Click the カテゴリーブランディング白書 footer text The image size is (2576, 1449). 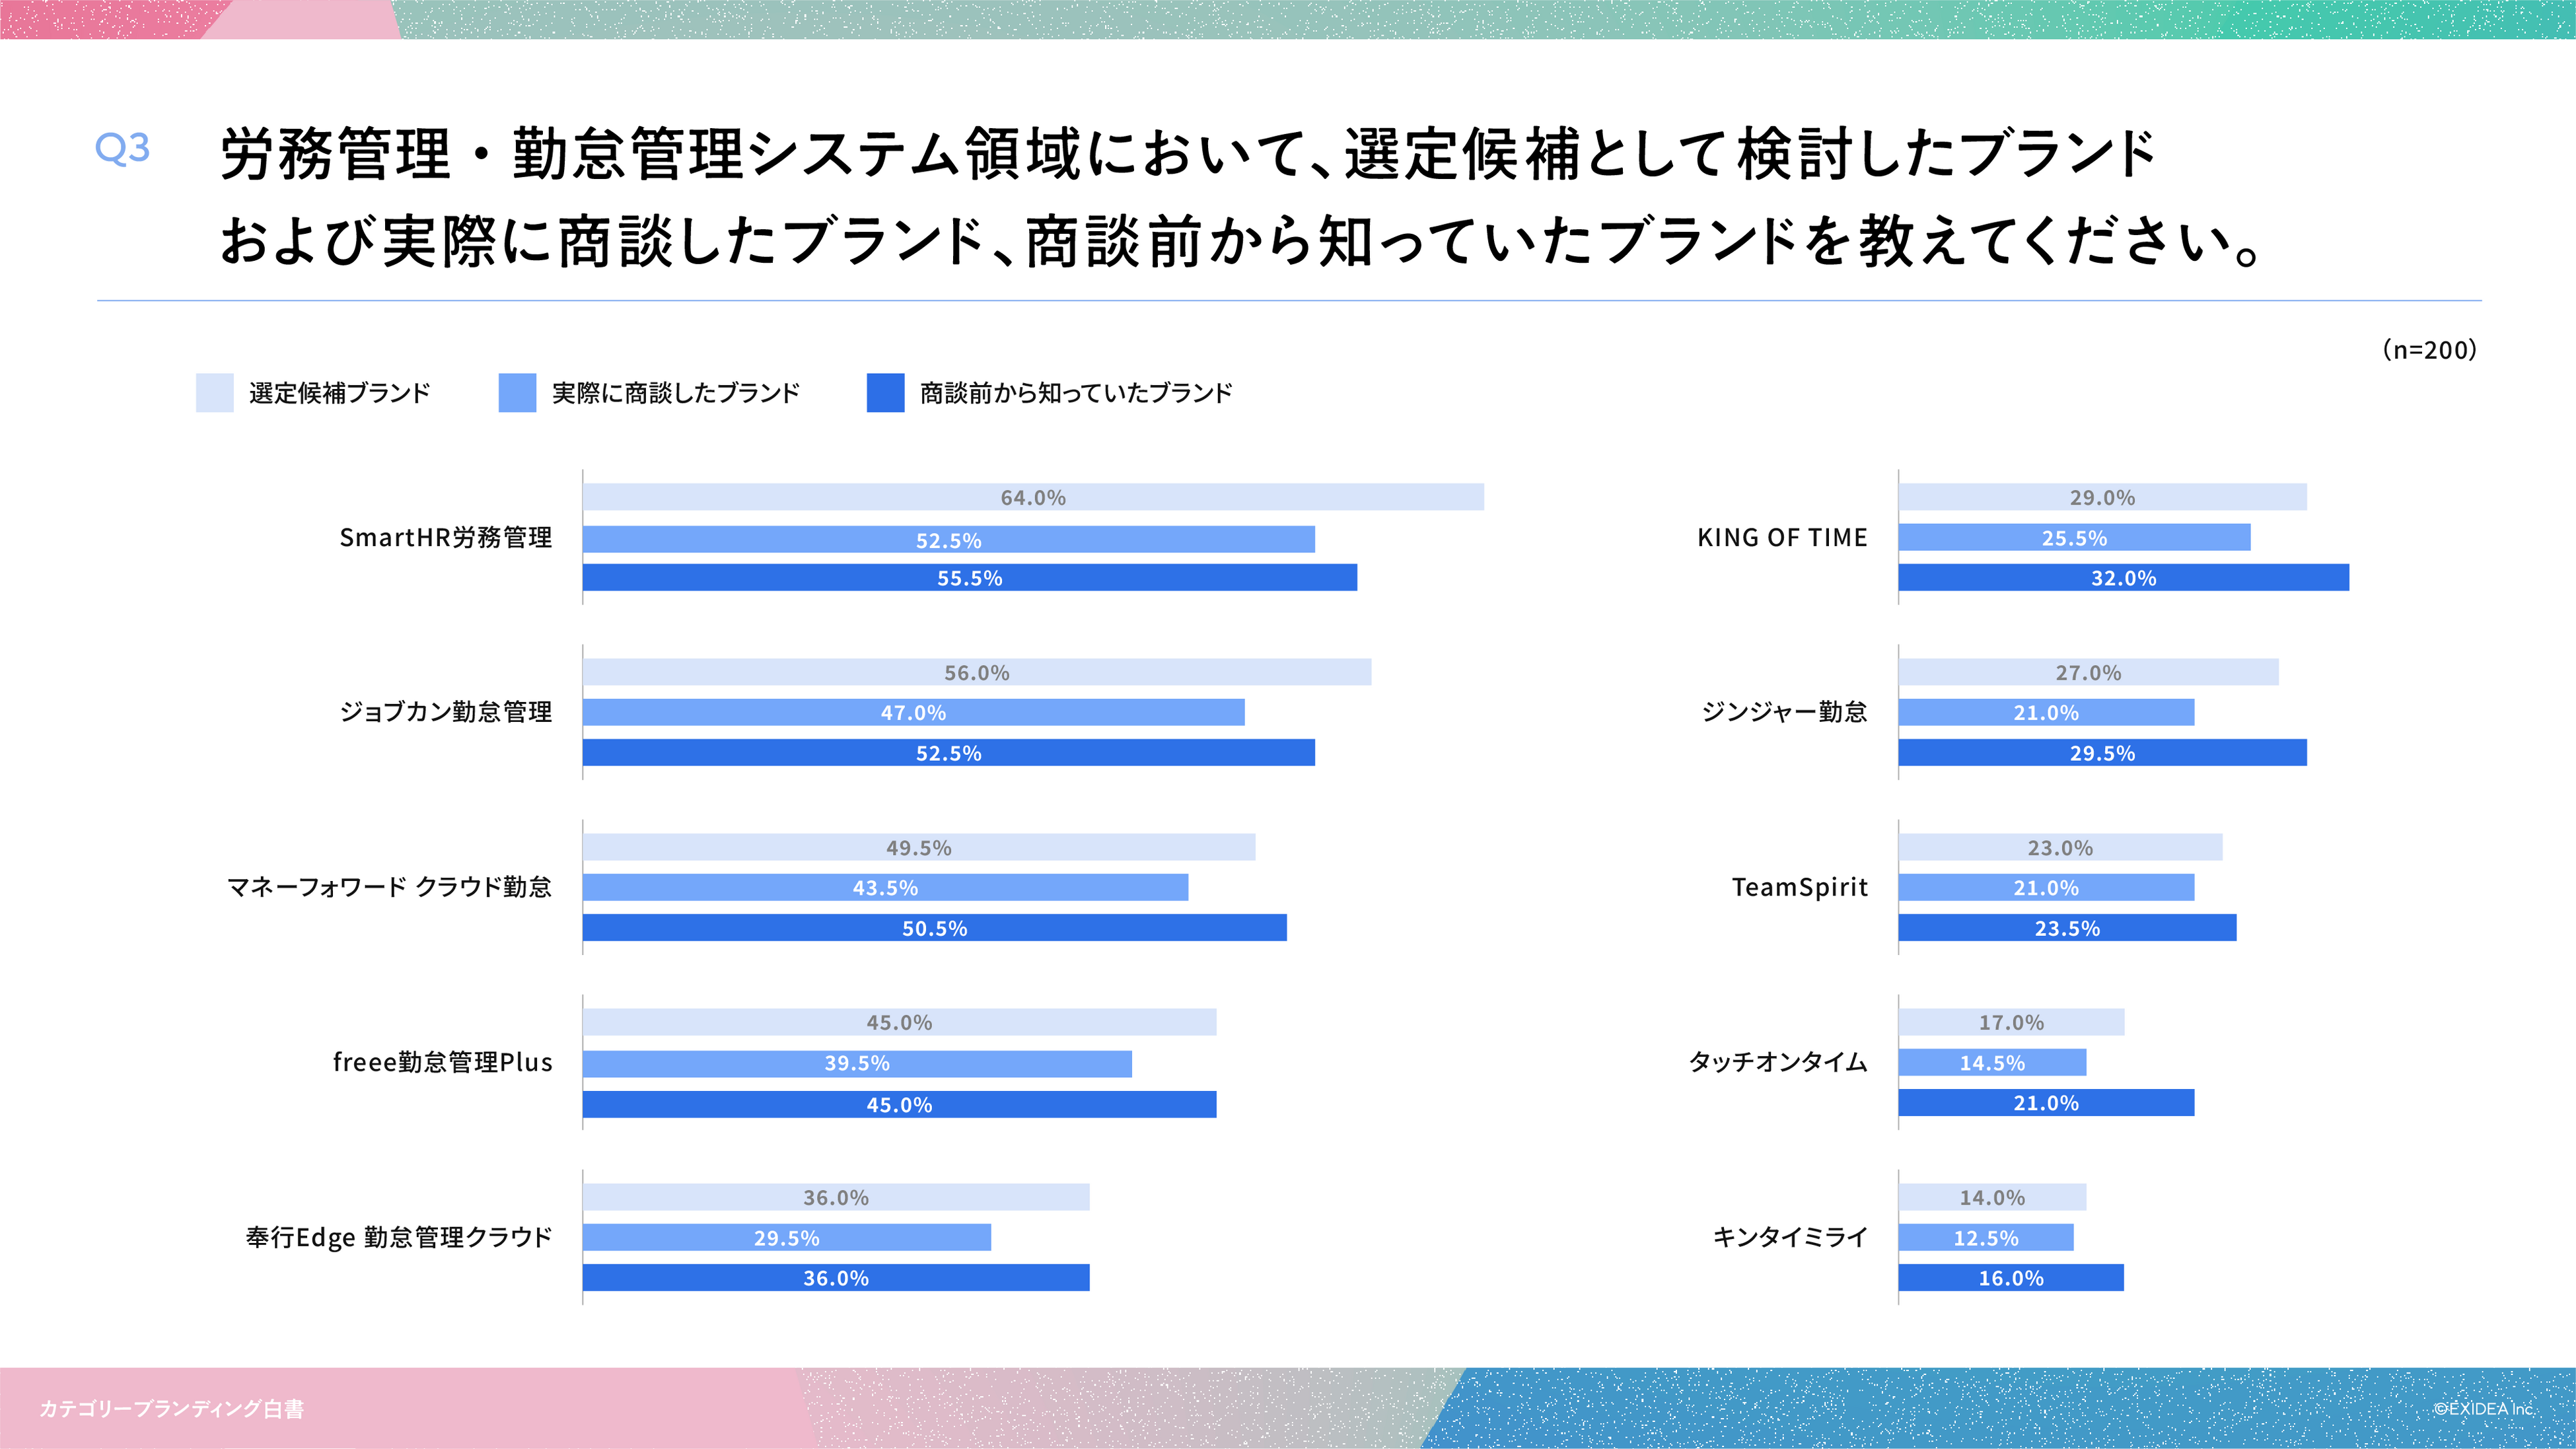coord(172,1409)
